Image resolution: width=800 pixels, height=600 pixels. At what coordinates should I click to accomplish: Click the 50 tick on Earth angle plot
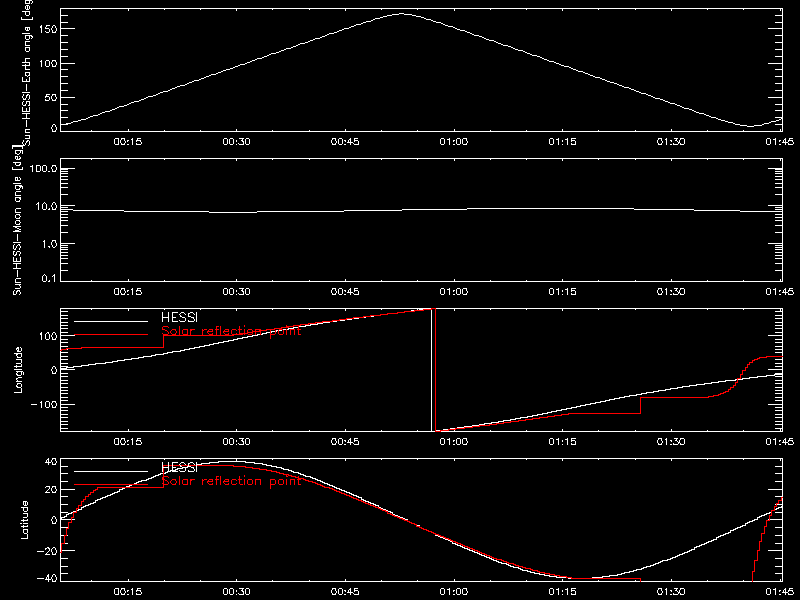coord(51,98)
